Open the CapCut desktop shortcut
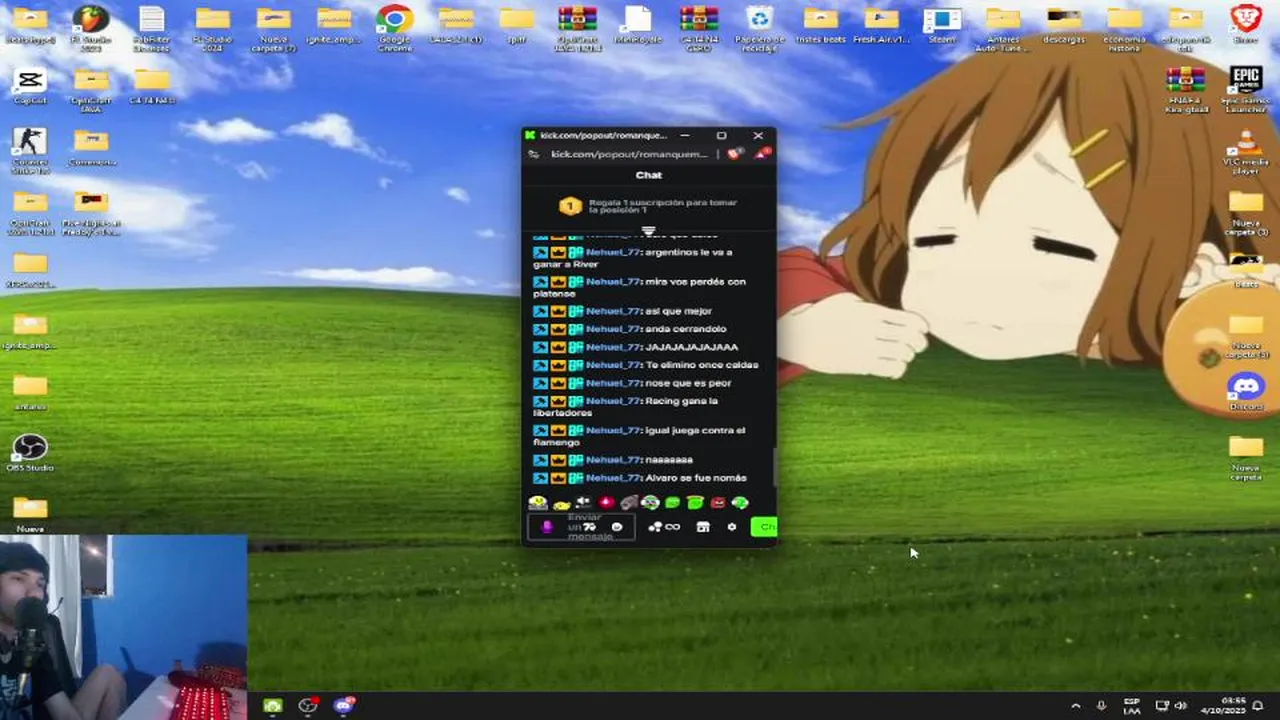Image resolution: width=1280 pixels, height=720 pixels. [x=30, y=86]
